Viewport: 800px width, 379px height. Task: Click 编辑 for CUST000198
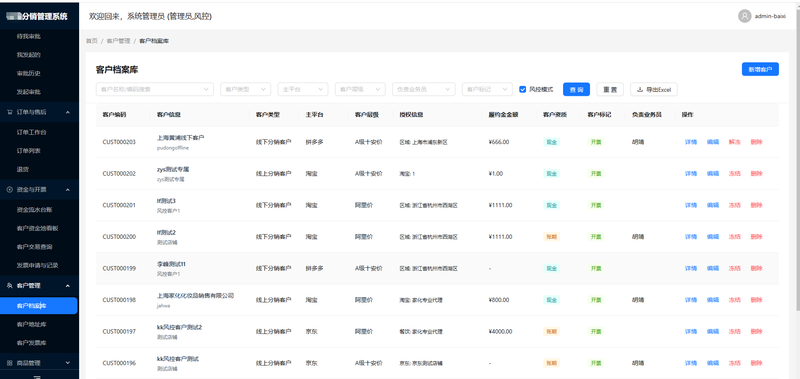713,300
